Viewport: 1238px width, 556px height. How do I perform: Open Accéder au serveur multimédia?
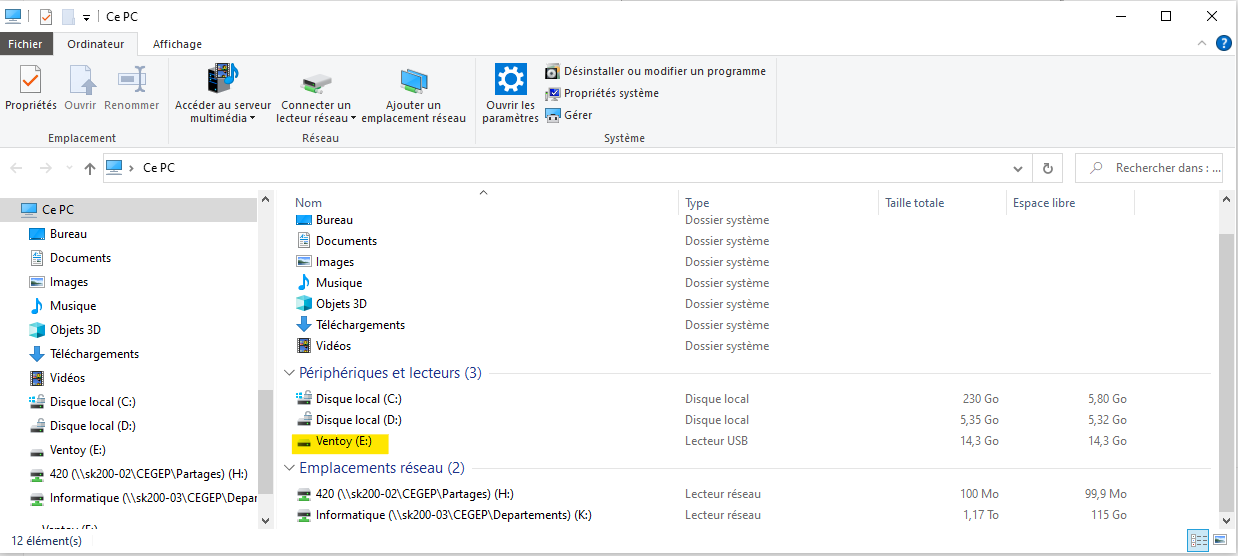(x=222, y=80)
